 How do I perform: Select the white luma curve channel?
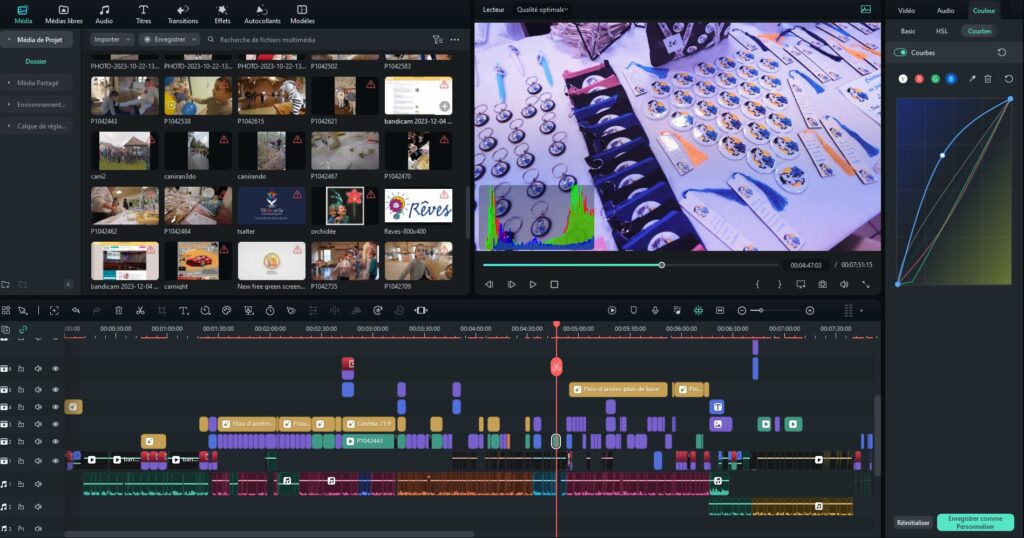903,79
